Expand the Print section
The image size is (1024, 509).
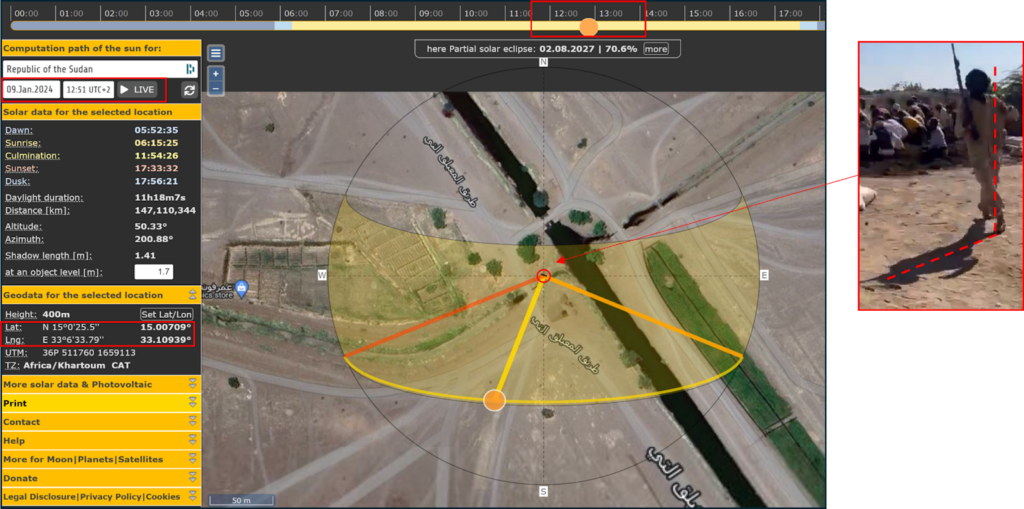click(192, 403)
